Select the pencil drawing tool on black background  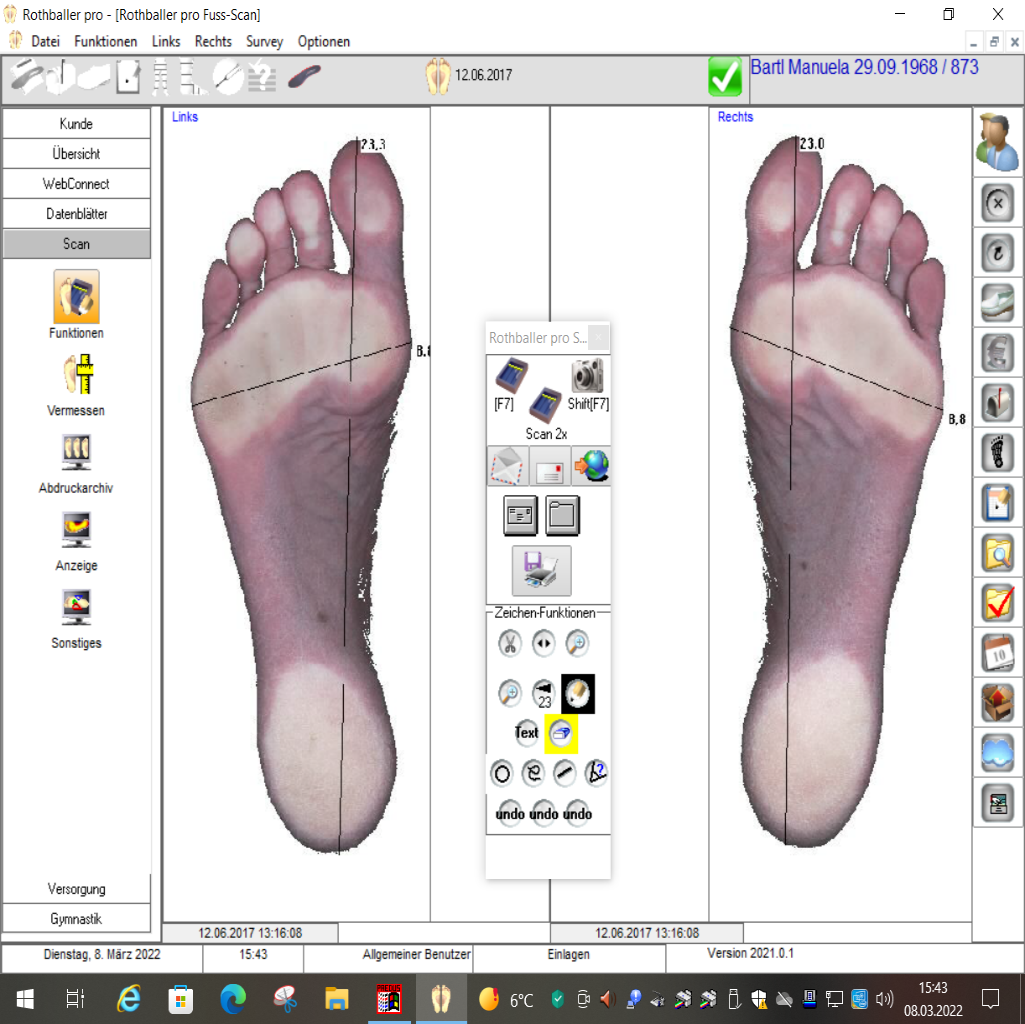578,693
